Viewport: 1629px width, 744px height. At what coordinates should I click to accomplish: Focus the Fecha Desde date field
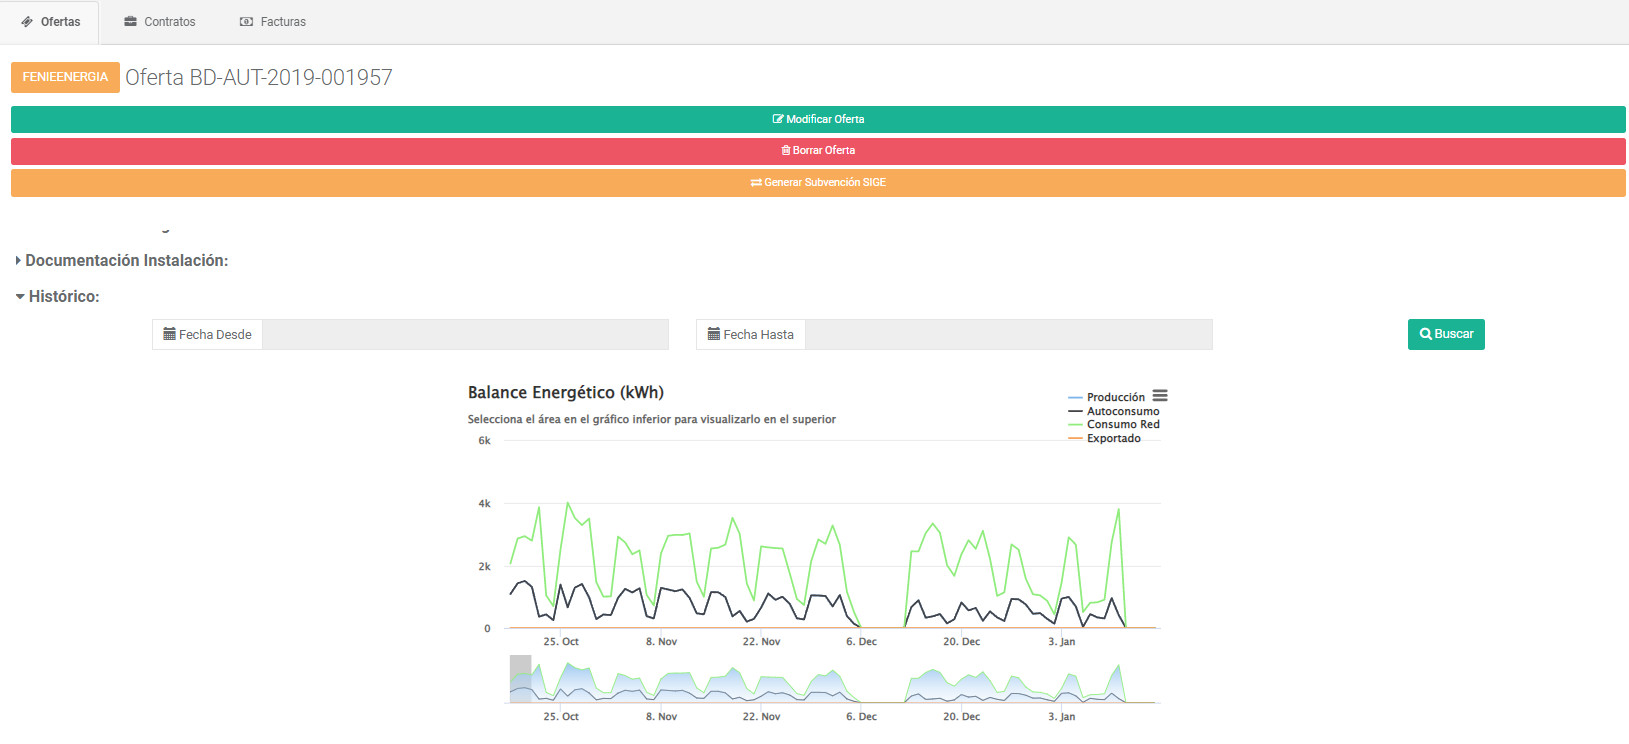point(465,335)
